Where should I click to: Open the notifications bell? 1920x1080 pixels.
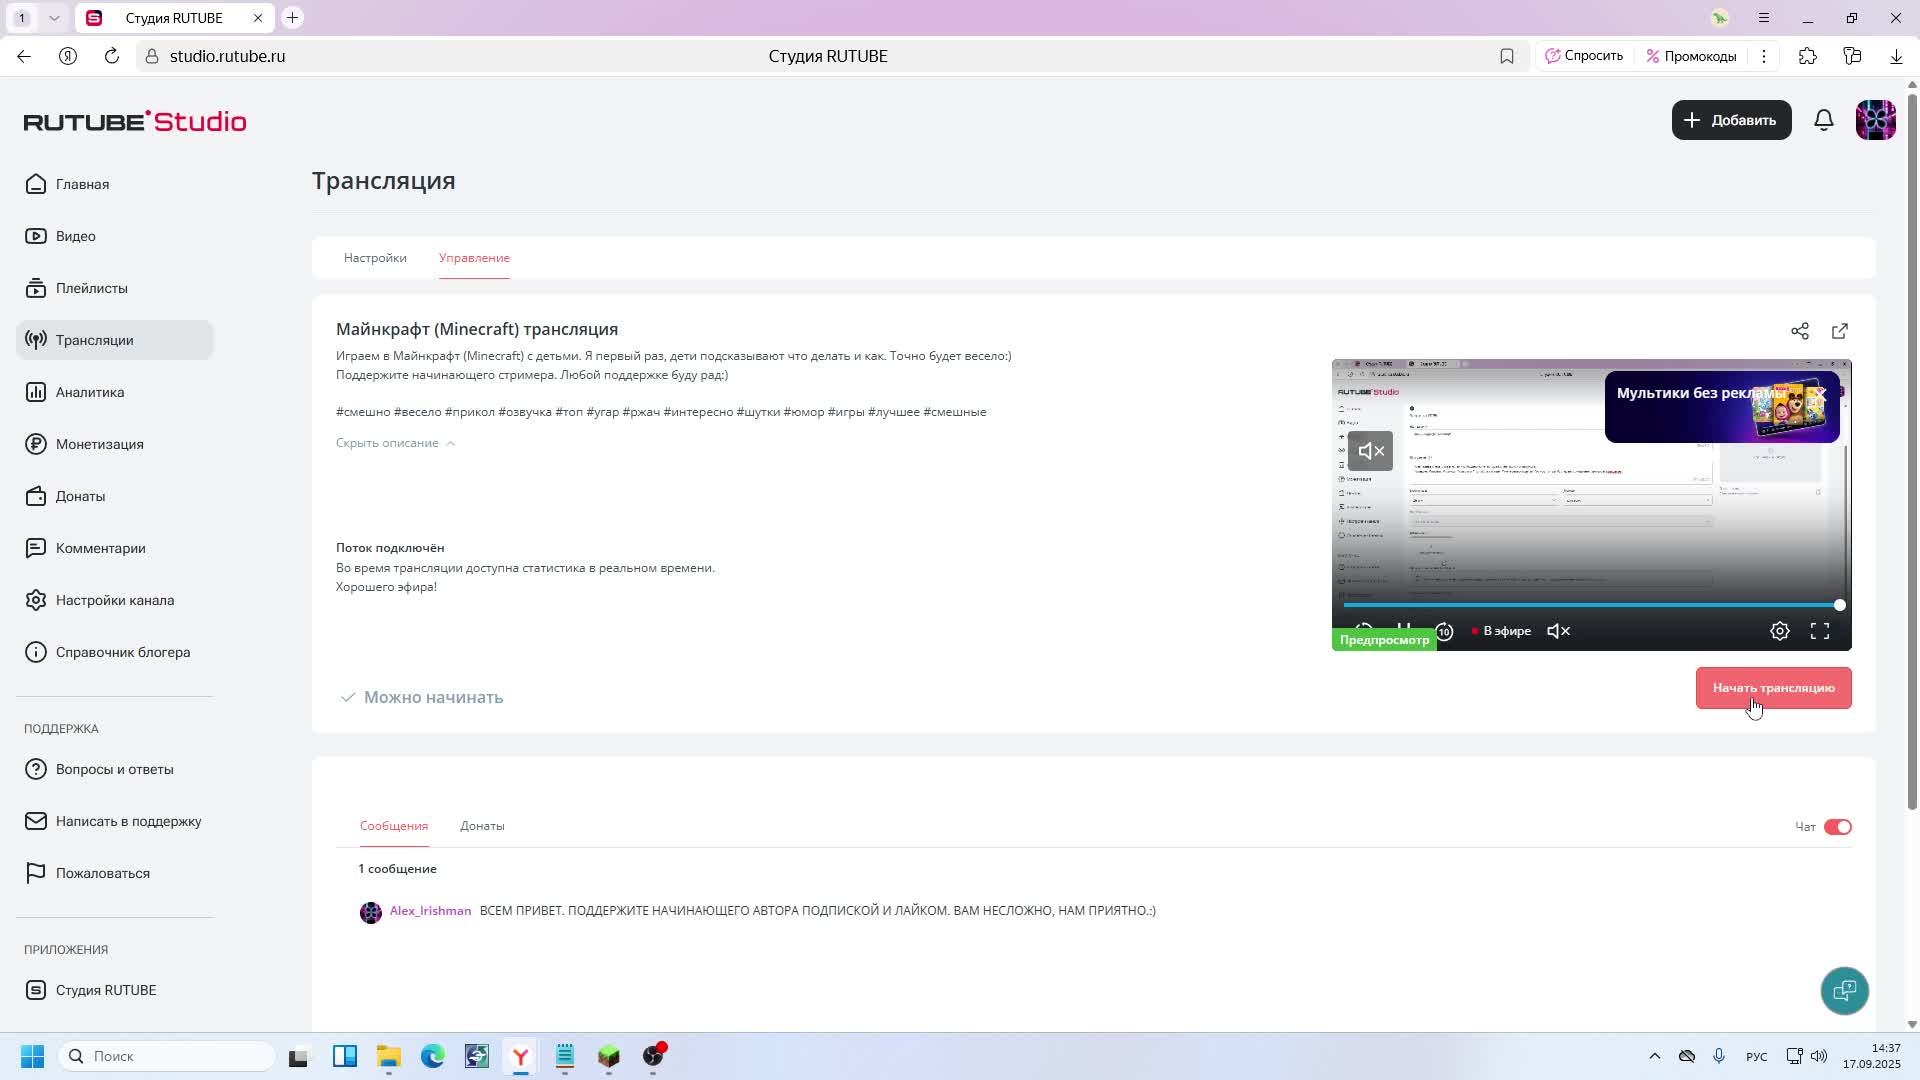(x=1823, y=120)
